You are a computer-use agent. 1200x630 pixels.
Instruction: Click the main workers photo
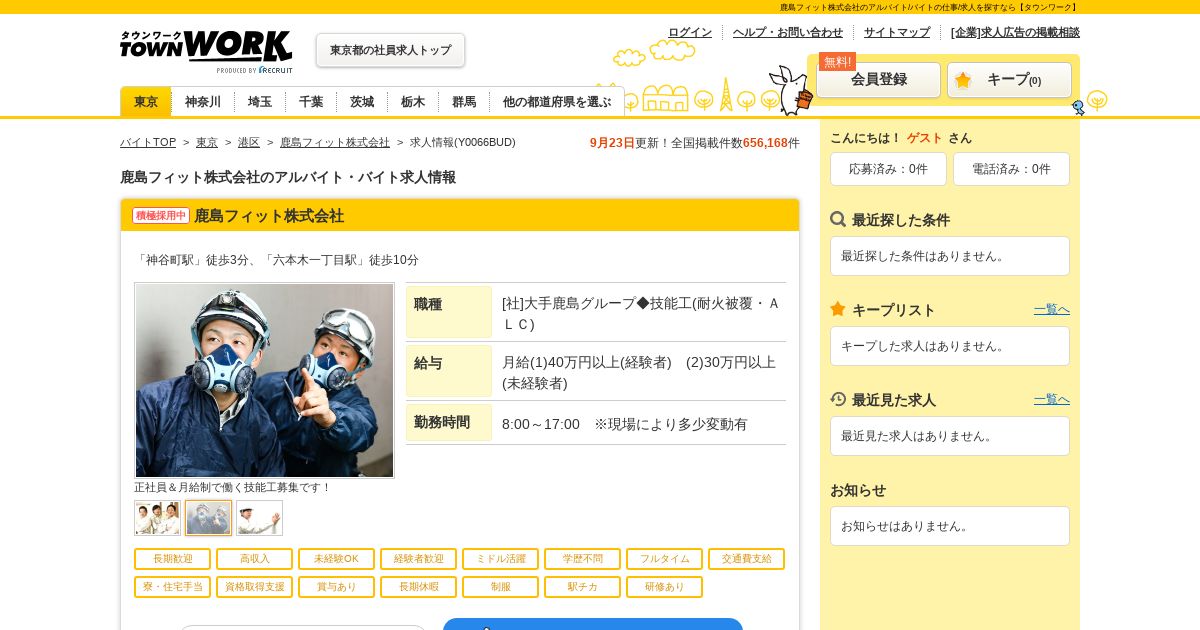(264, 380)
